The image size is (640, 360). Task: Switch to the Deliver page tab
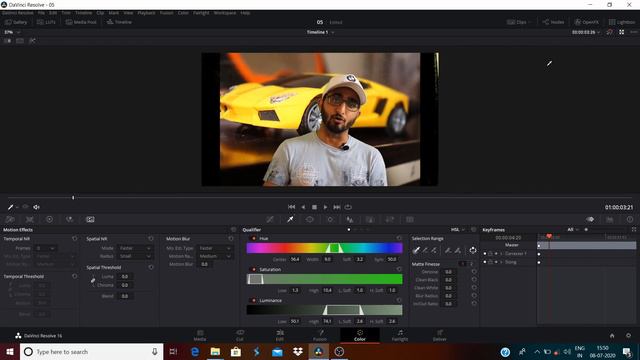(440, 336)
